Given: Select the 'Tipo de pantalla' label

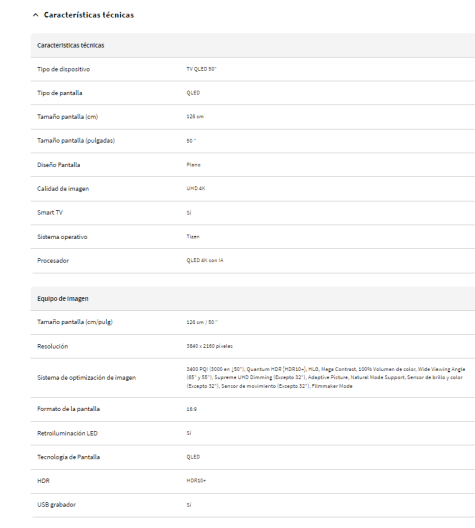Looking at the screenshot, I should tap(60, 93).
